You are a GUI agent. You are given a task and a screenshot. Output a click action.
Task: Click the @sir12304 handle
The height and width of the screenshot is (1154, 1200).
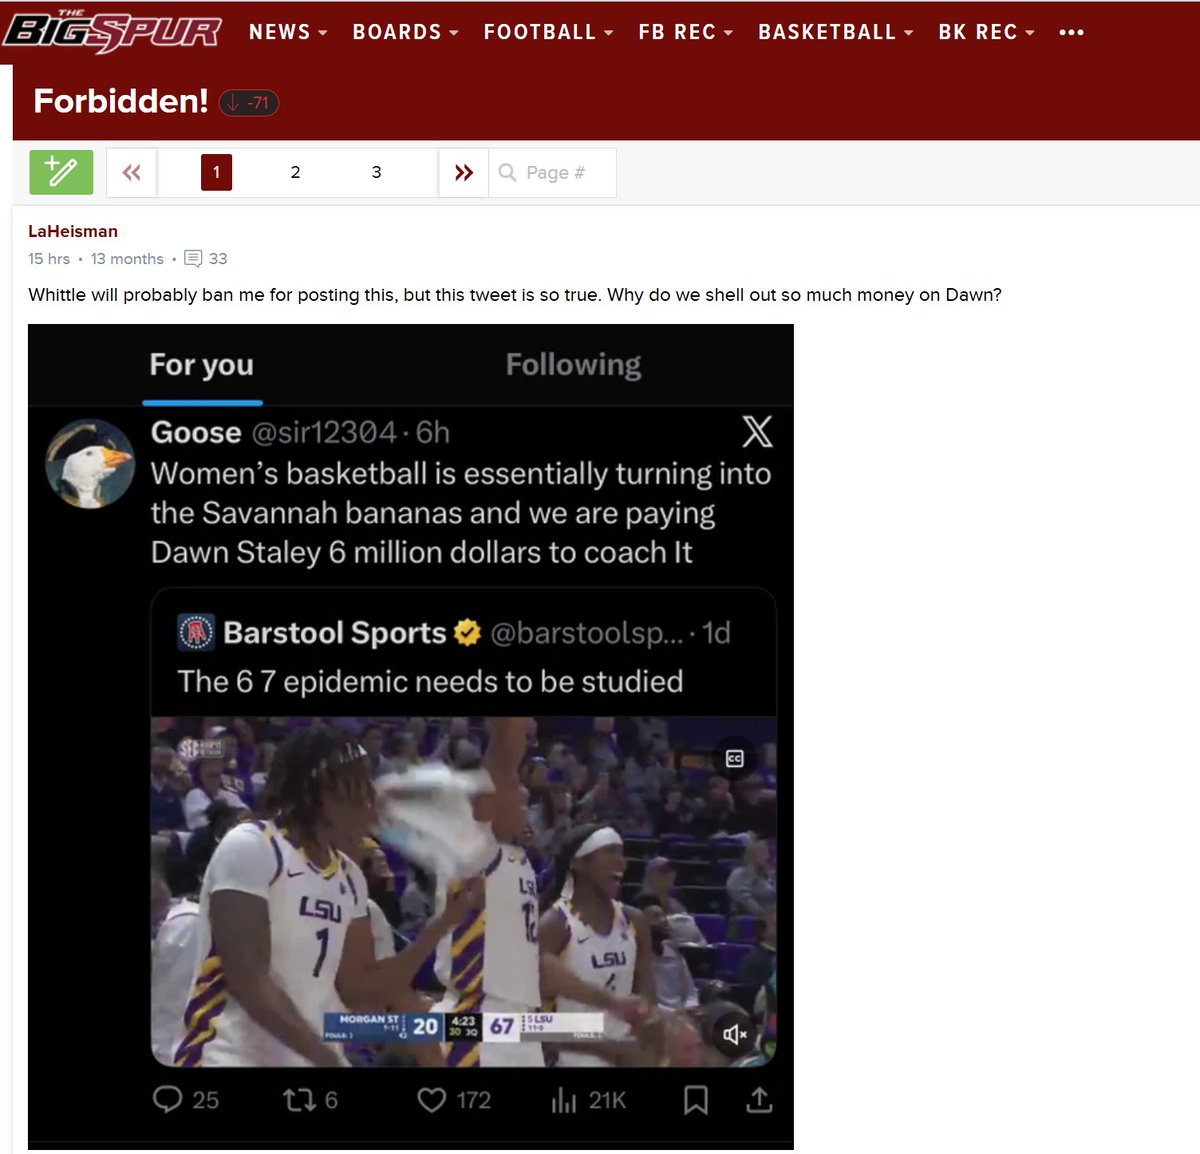click(324, 432)
